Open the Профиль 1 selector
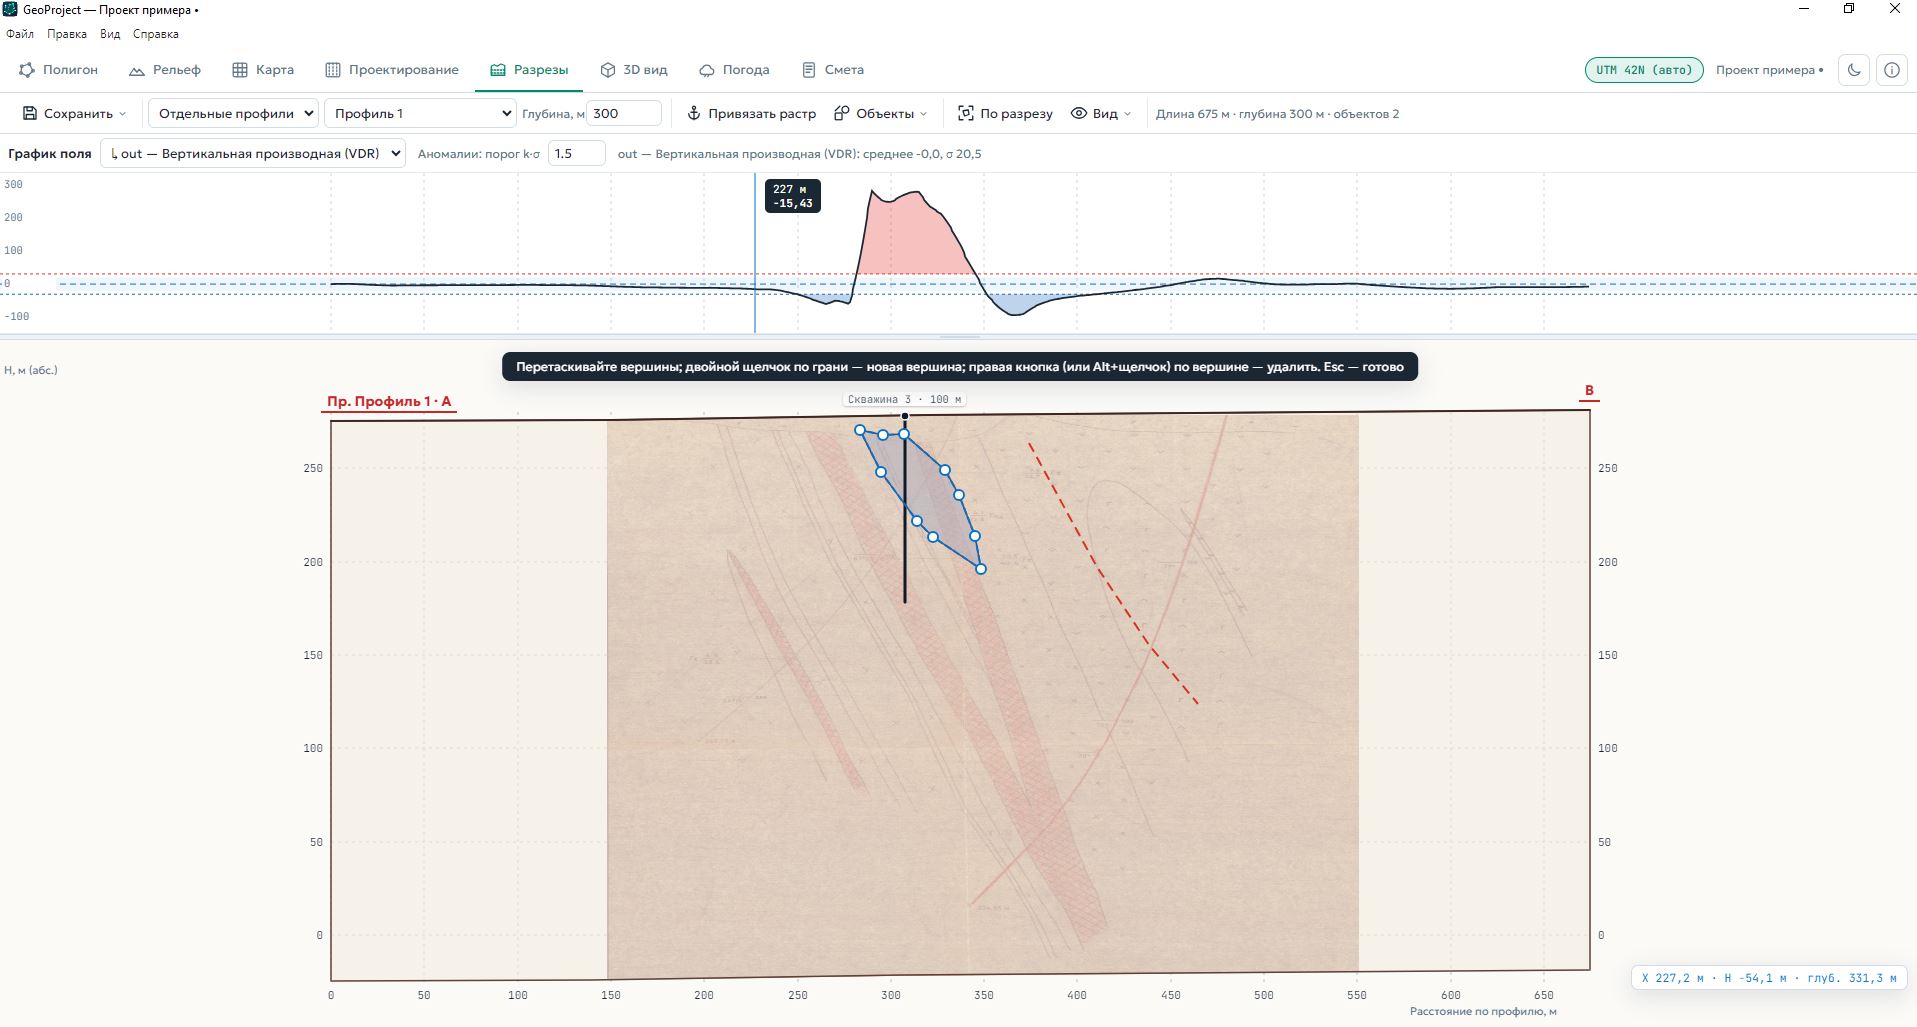 pyautogui.click(x=420, y=113)
